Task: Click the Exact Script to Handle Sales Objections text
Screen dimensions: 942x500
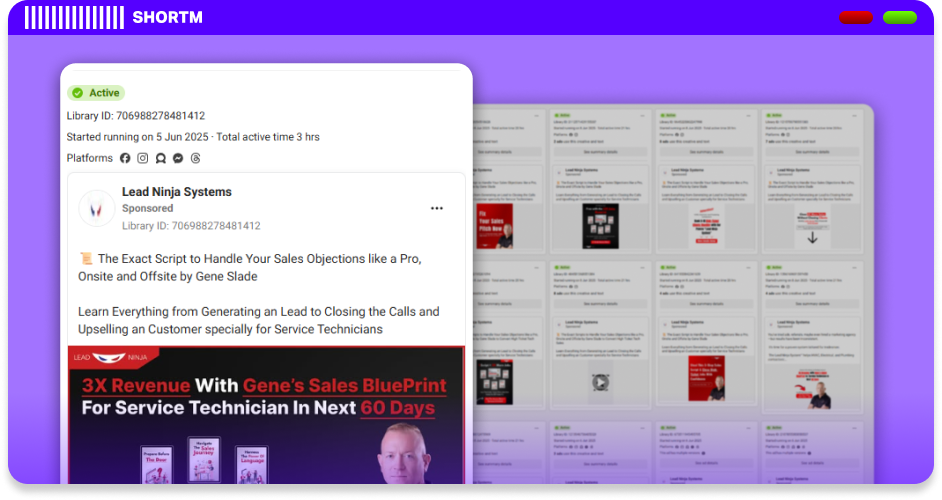Action: point(250,267)
